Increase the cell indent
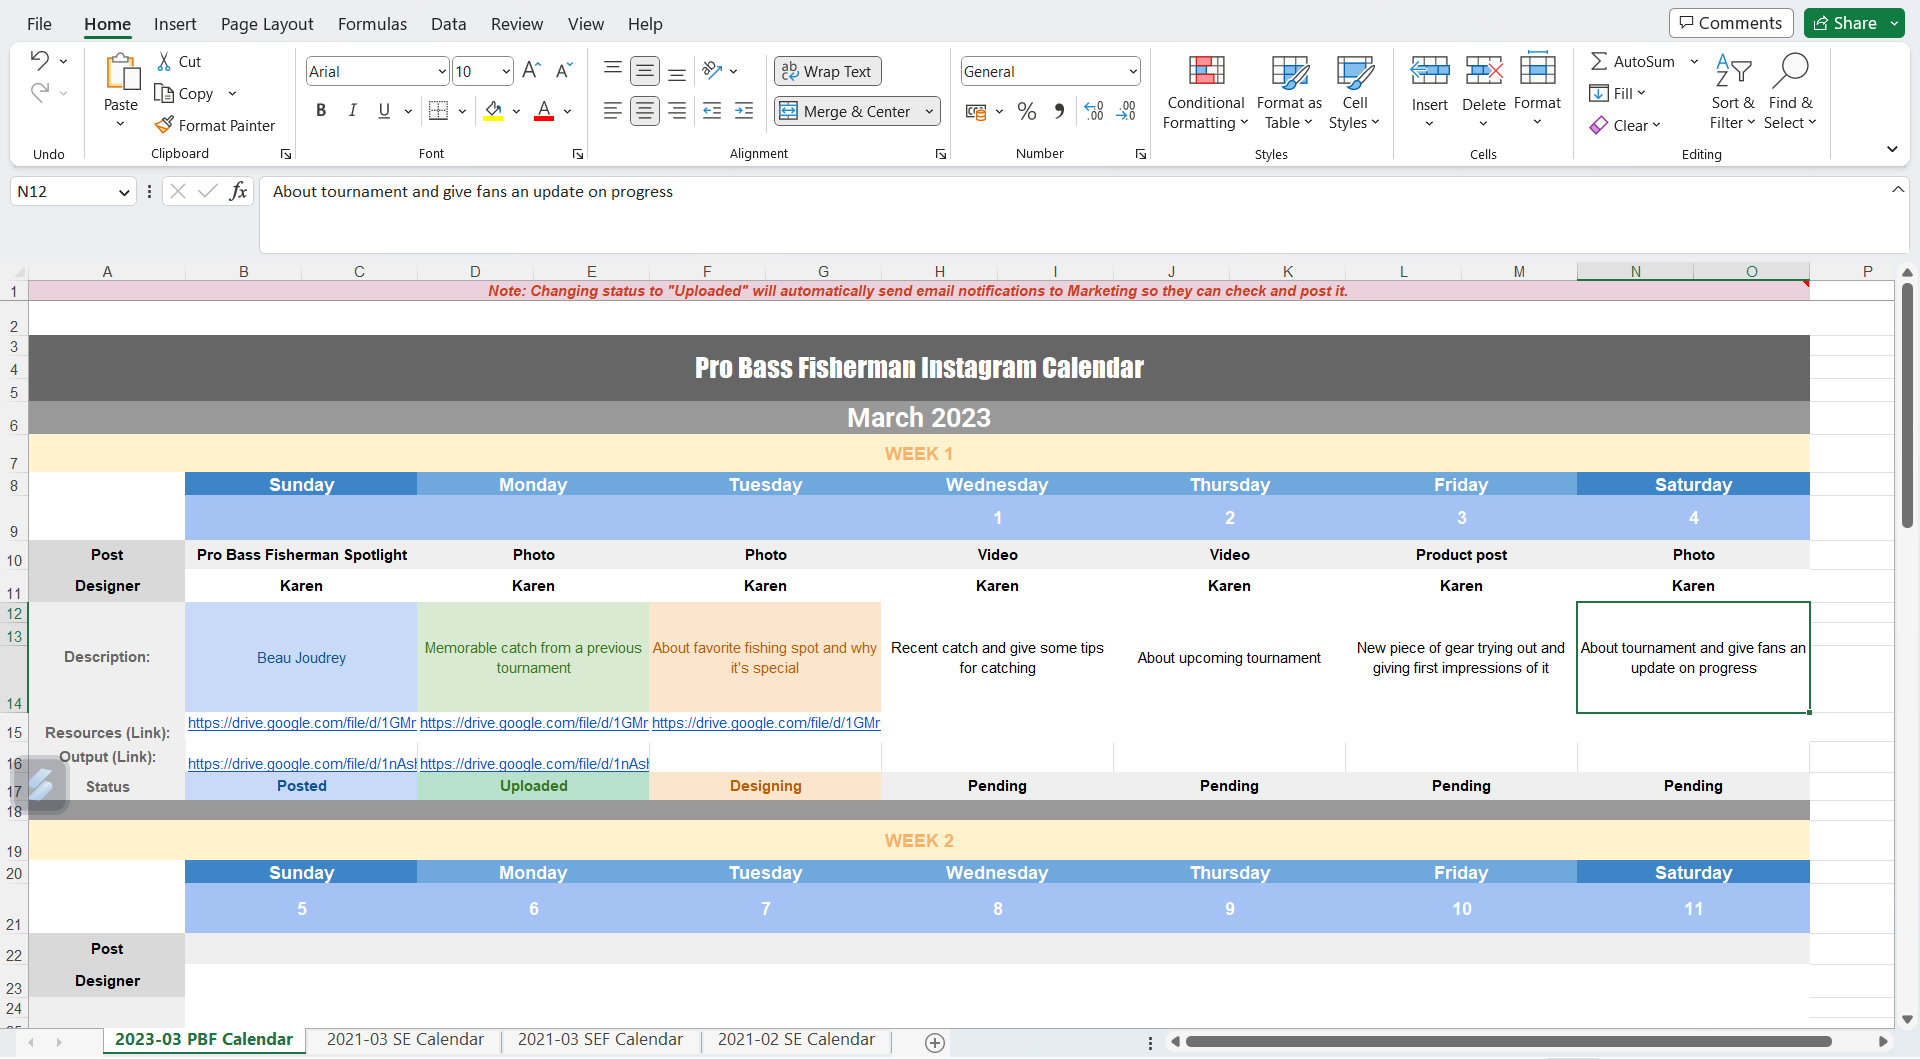Viewport: 1920px width, 1059px height. click(x=744, y=111)
